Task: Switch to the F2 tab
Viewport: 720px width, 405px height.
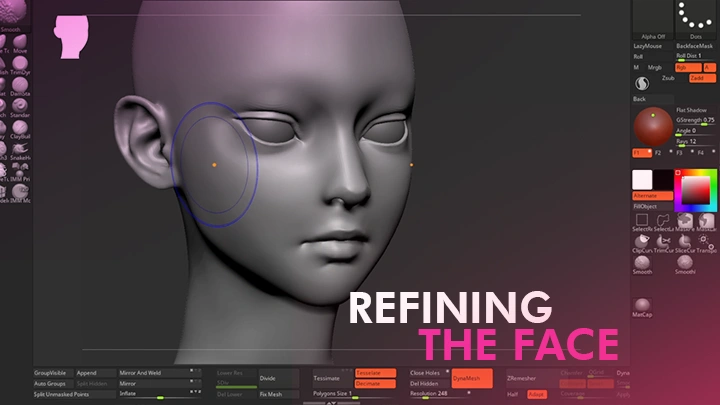Action: [663, 153]
